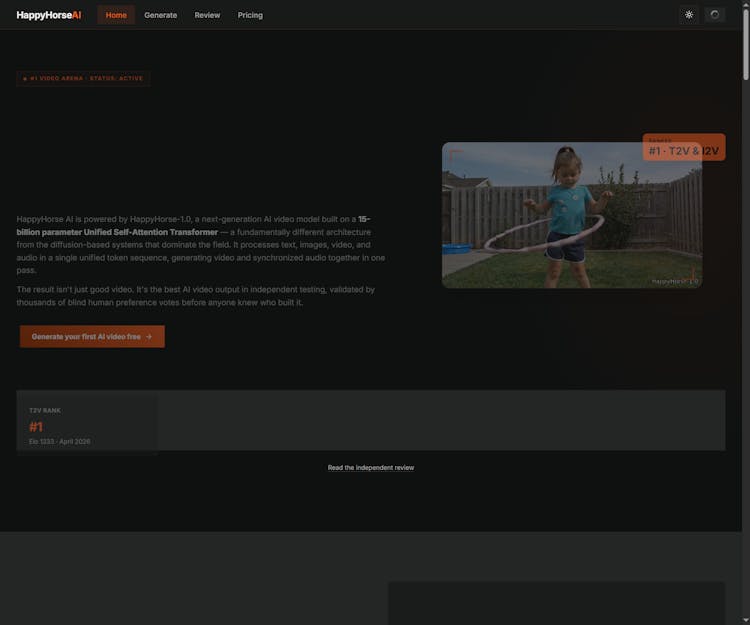Image resolution: width=750 pixels, height=625 pixels.
Task: Select the T2V Rank #1 stat card
Action: pos(87,425)
